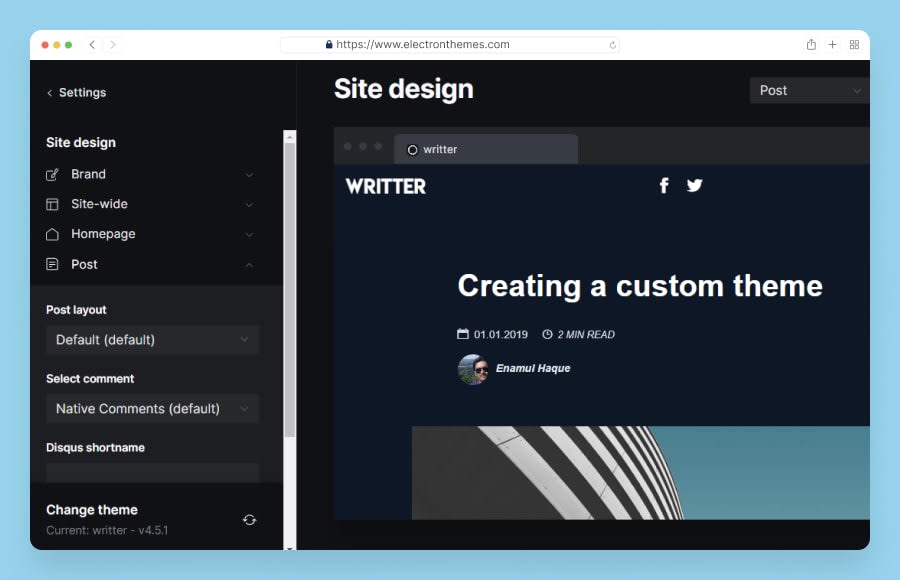
Task: Click the Site-wide layout icon
Action: pyautogui.click(x=52, y=204)
